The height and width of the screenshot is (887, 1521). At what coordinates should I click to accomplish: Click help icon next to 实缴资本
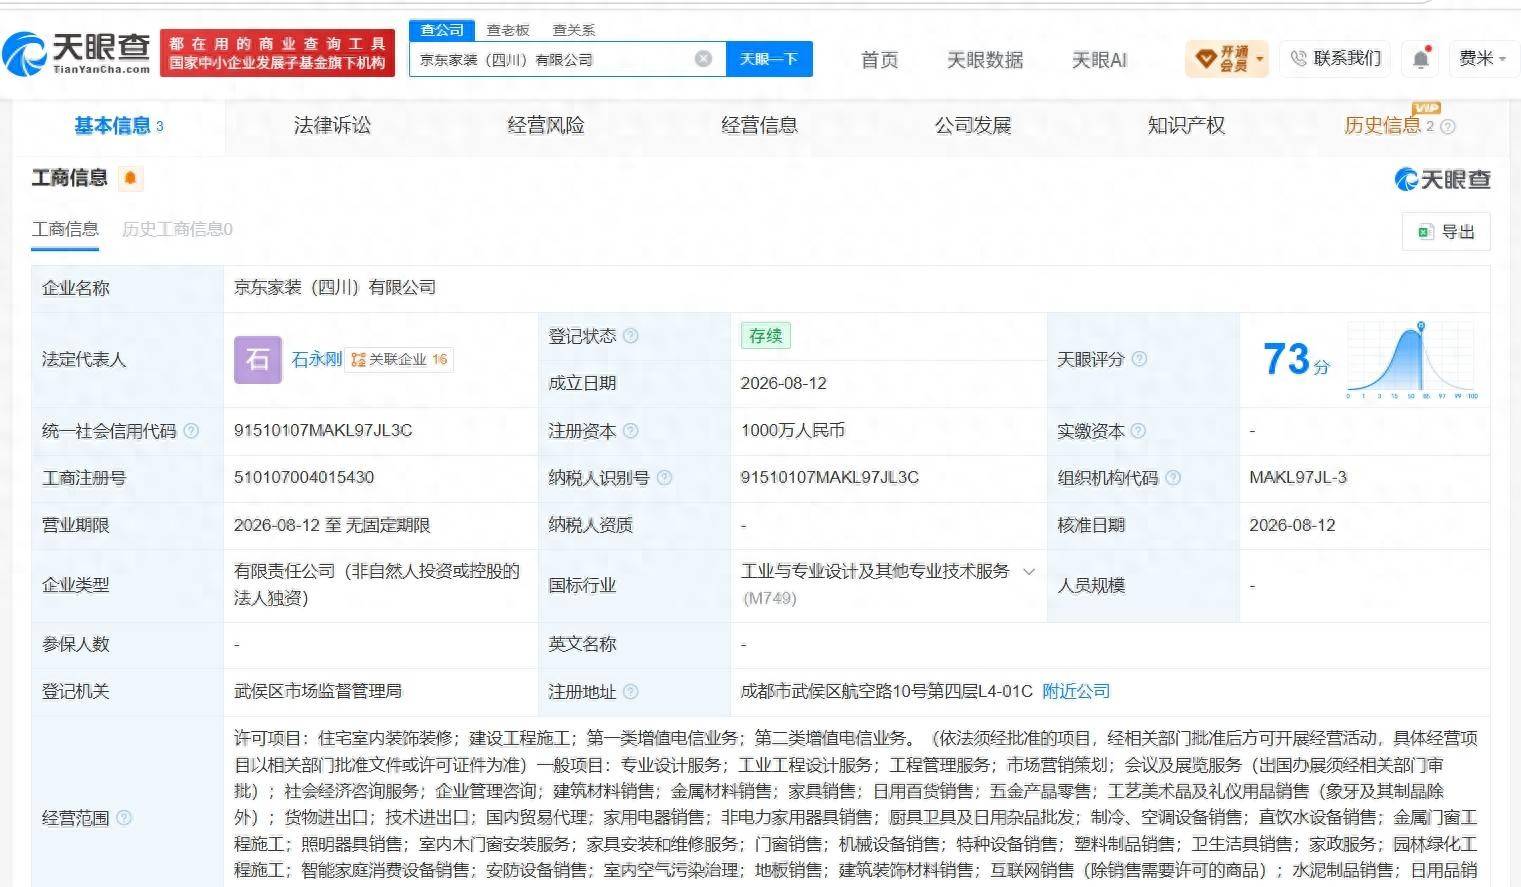1139,431
